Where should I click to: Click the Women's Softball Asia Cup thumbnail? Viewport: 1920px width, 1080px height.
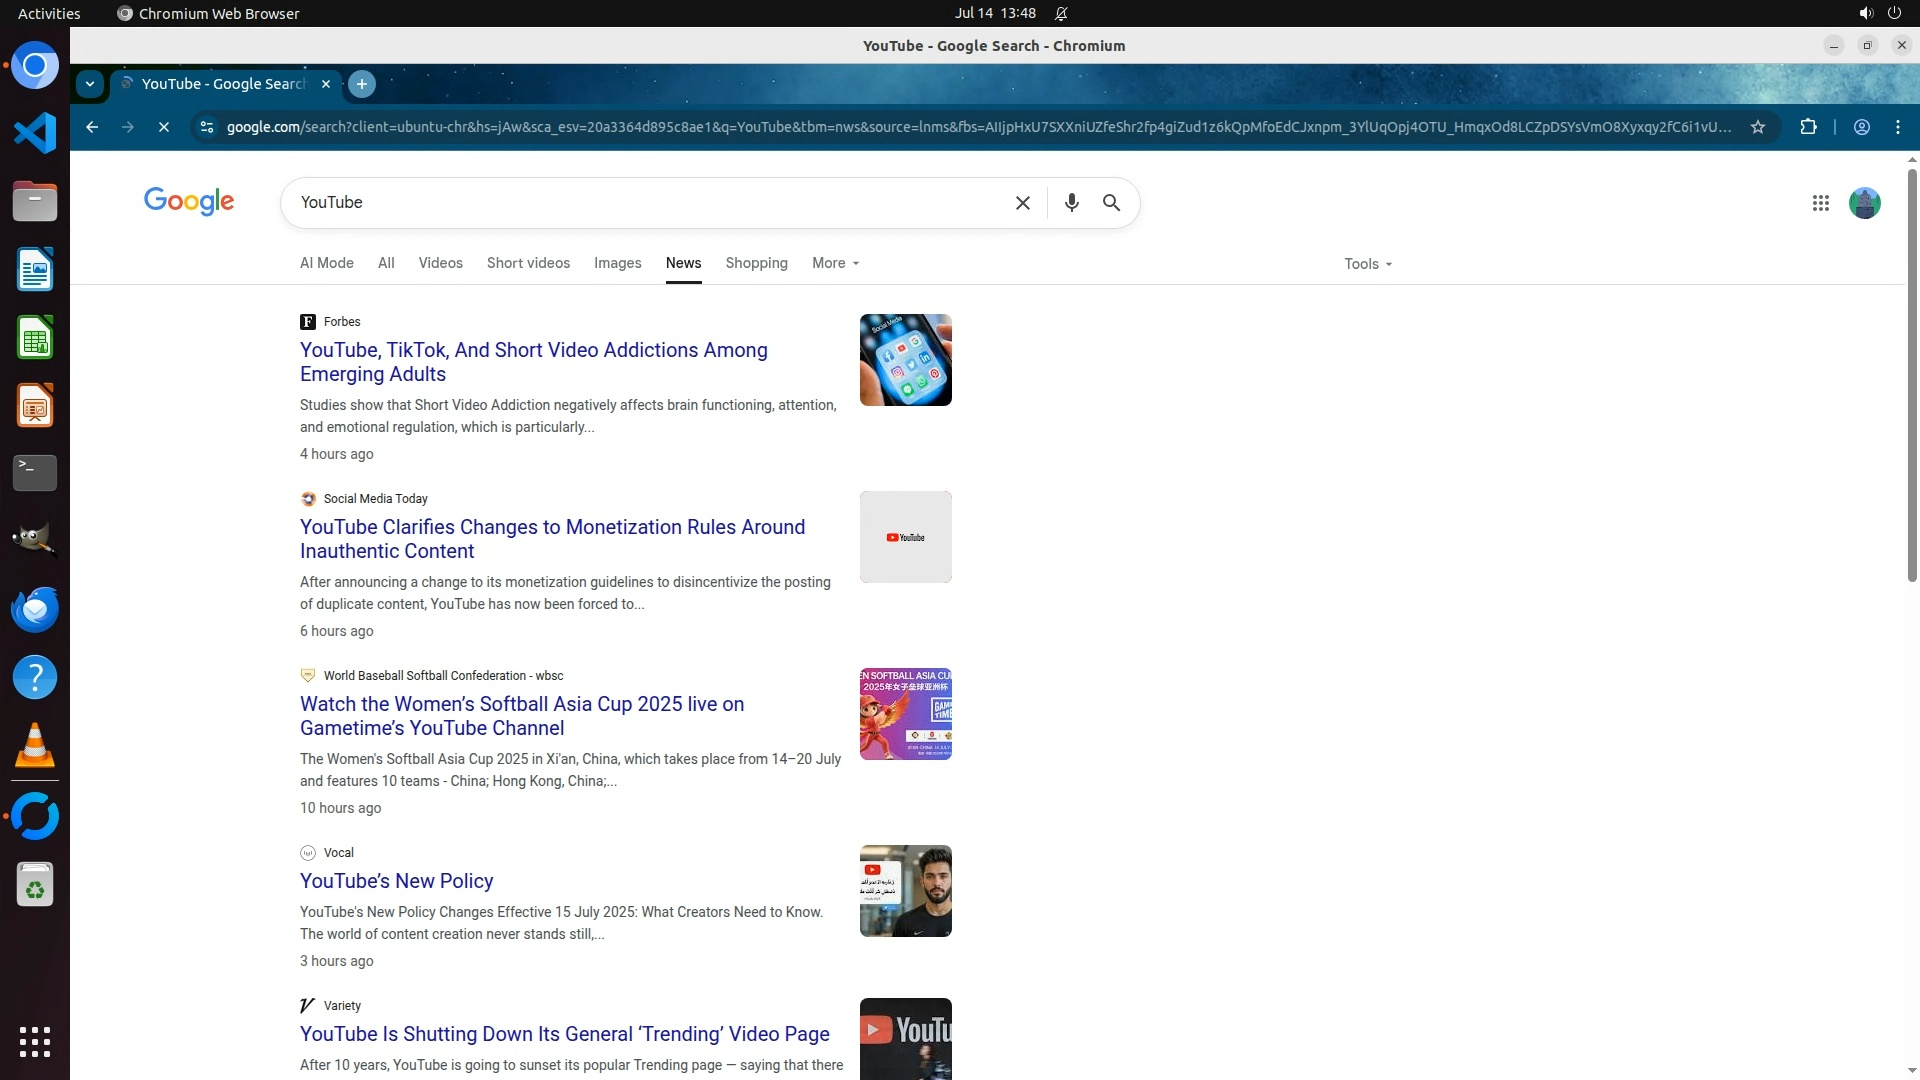(x=905, y=714)
